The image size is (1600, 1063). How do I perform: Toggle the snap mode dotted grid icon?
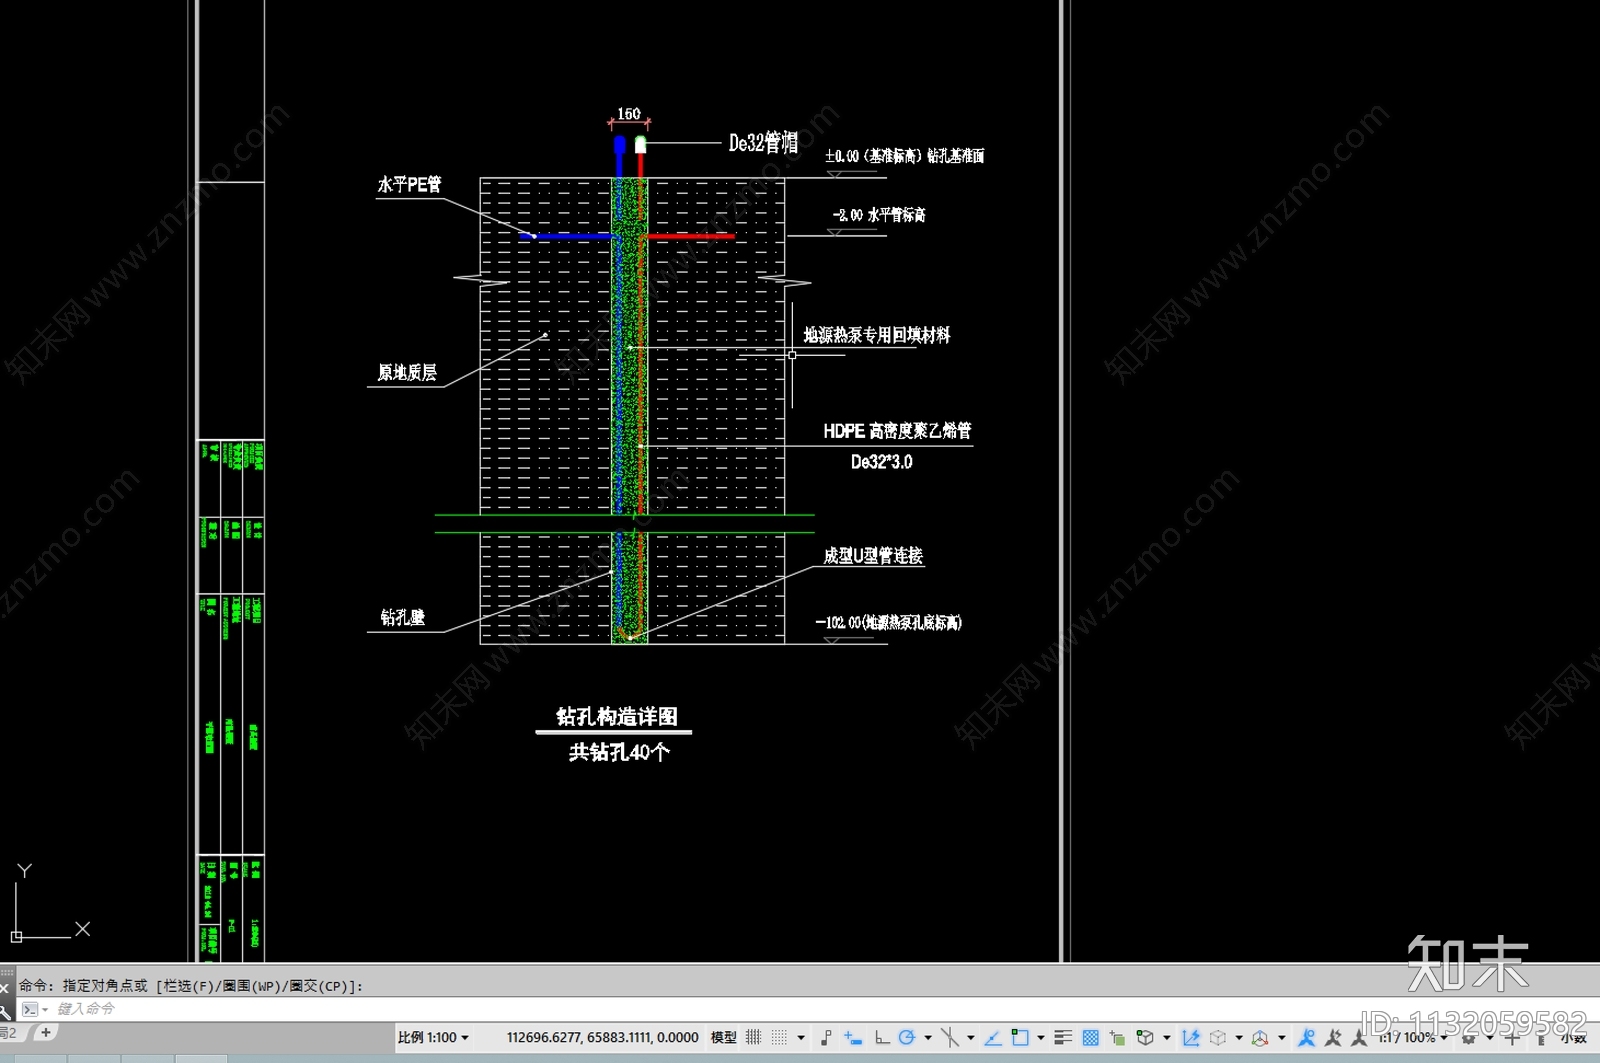(779, 1037)
